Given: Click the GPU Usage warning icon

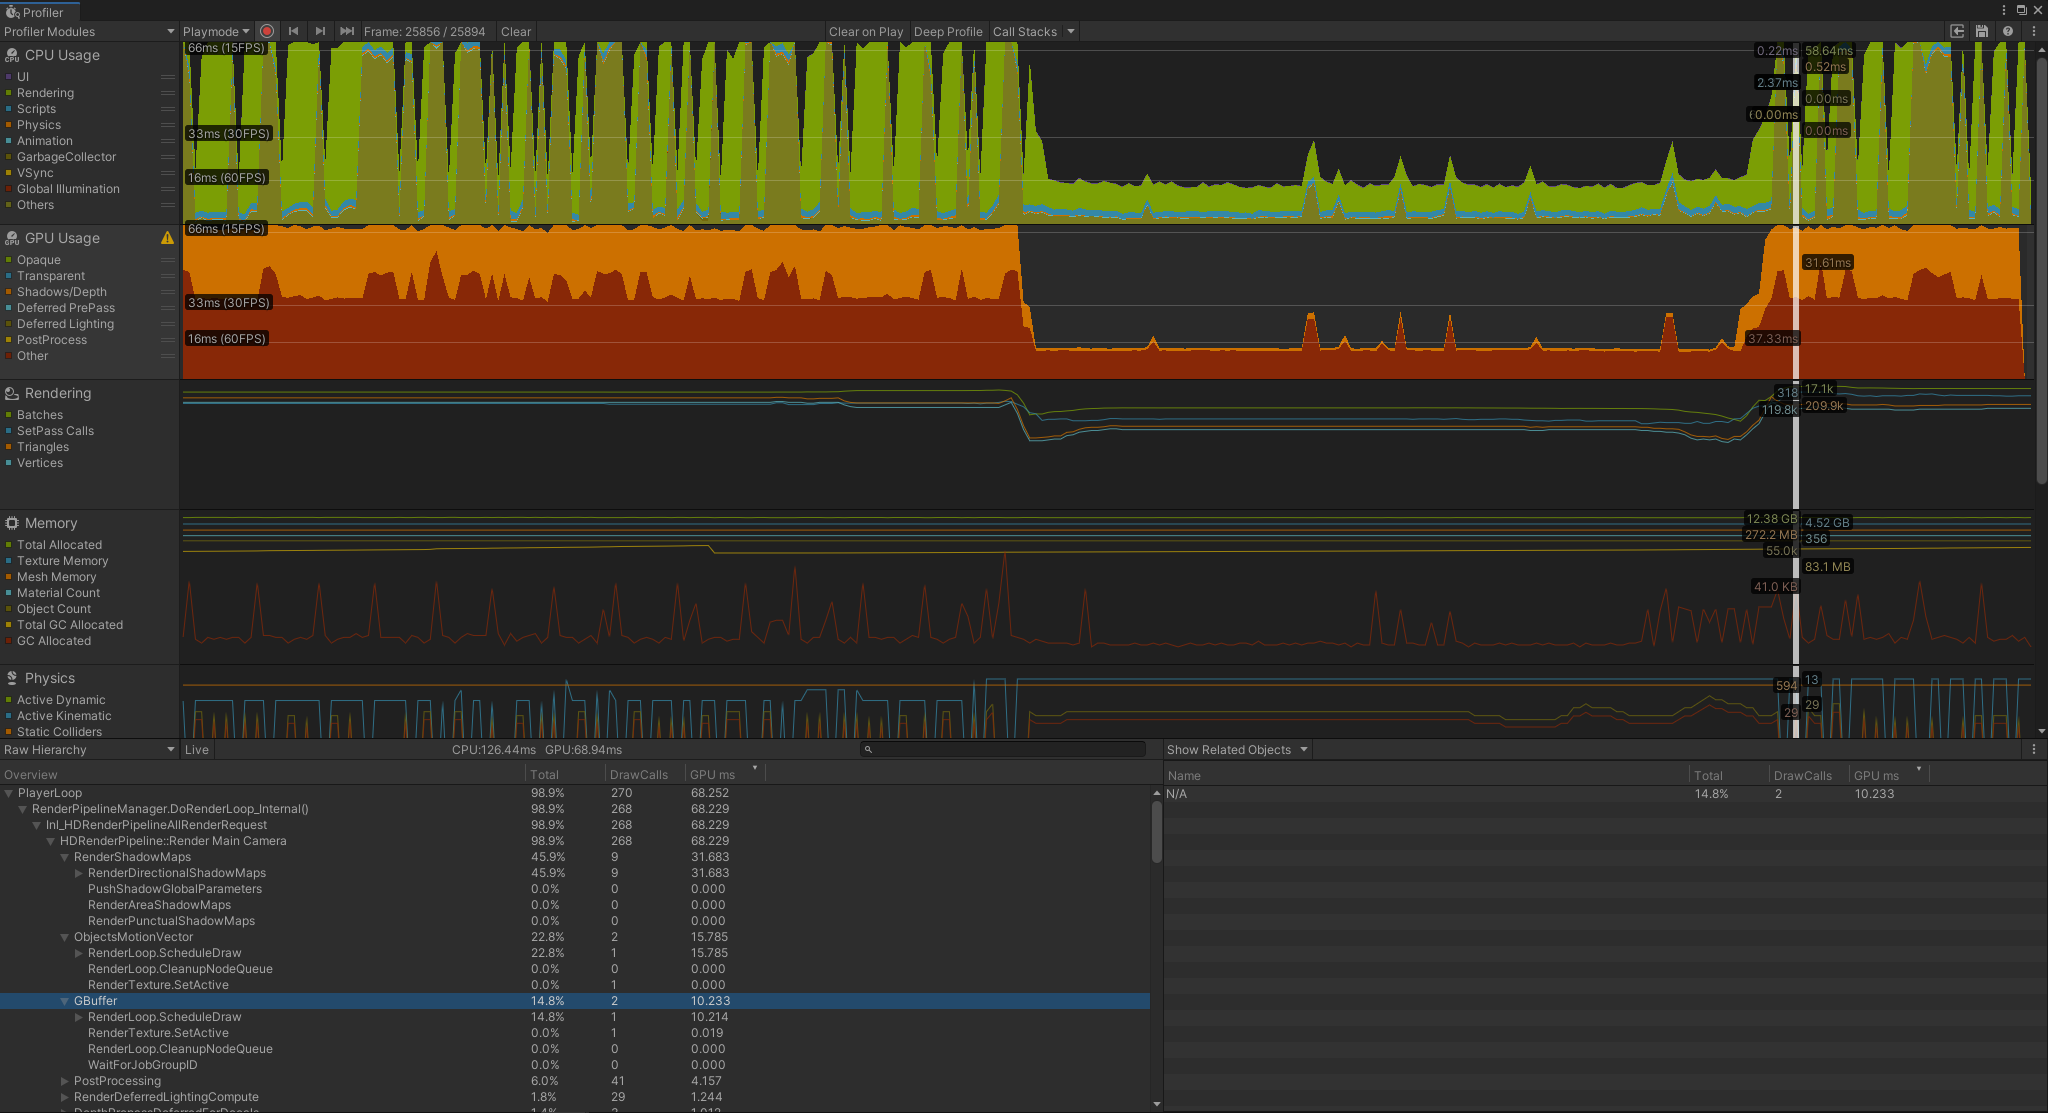Looking at the screenshot, I should tap(167, 238).
